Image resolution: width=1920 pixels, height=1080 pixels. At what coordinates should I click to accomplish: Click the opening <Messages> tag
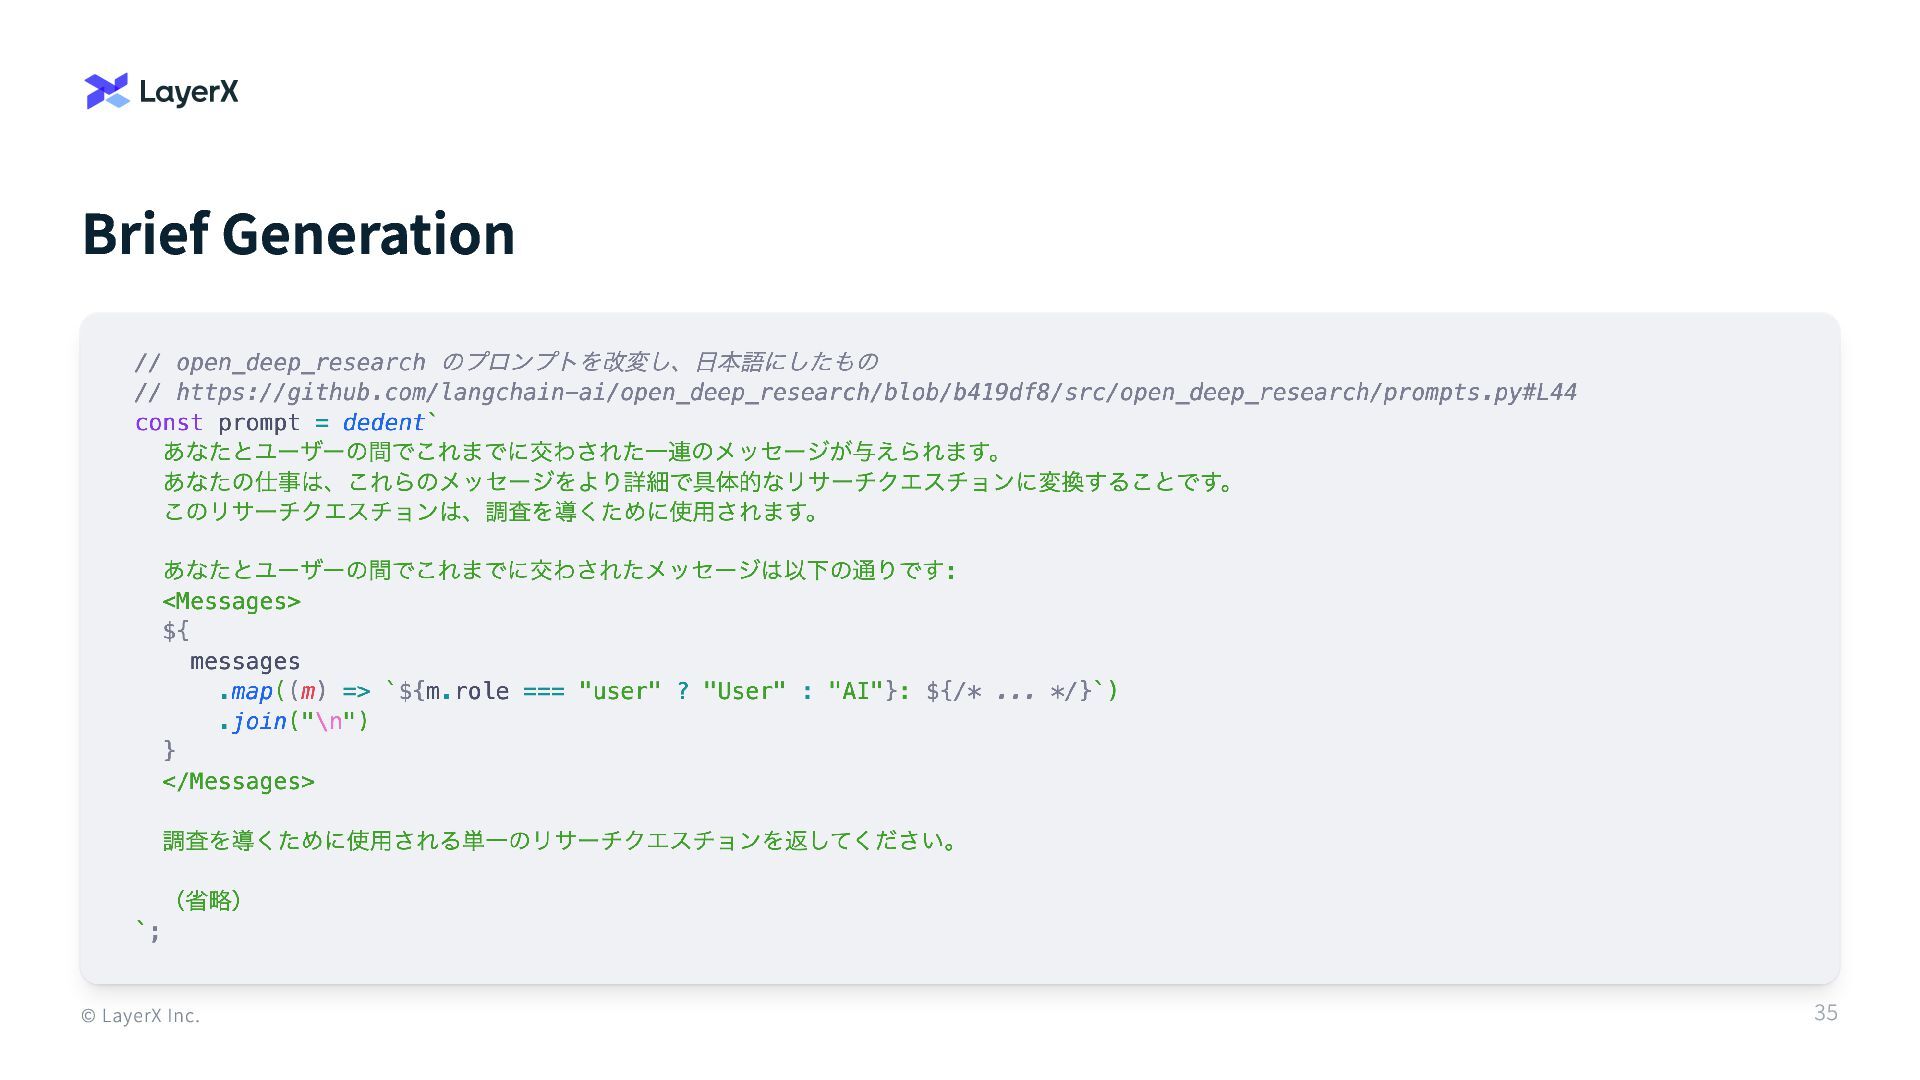[x=231, y=601]
